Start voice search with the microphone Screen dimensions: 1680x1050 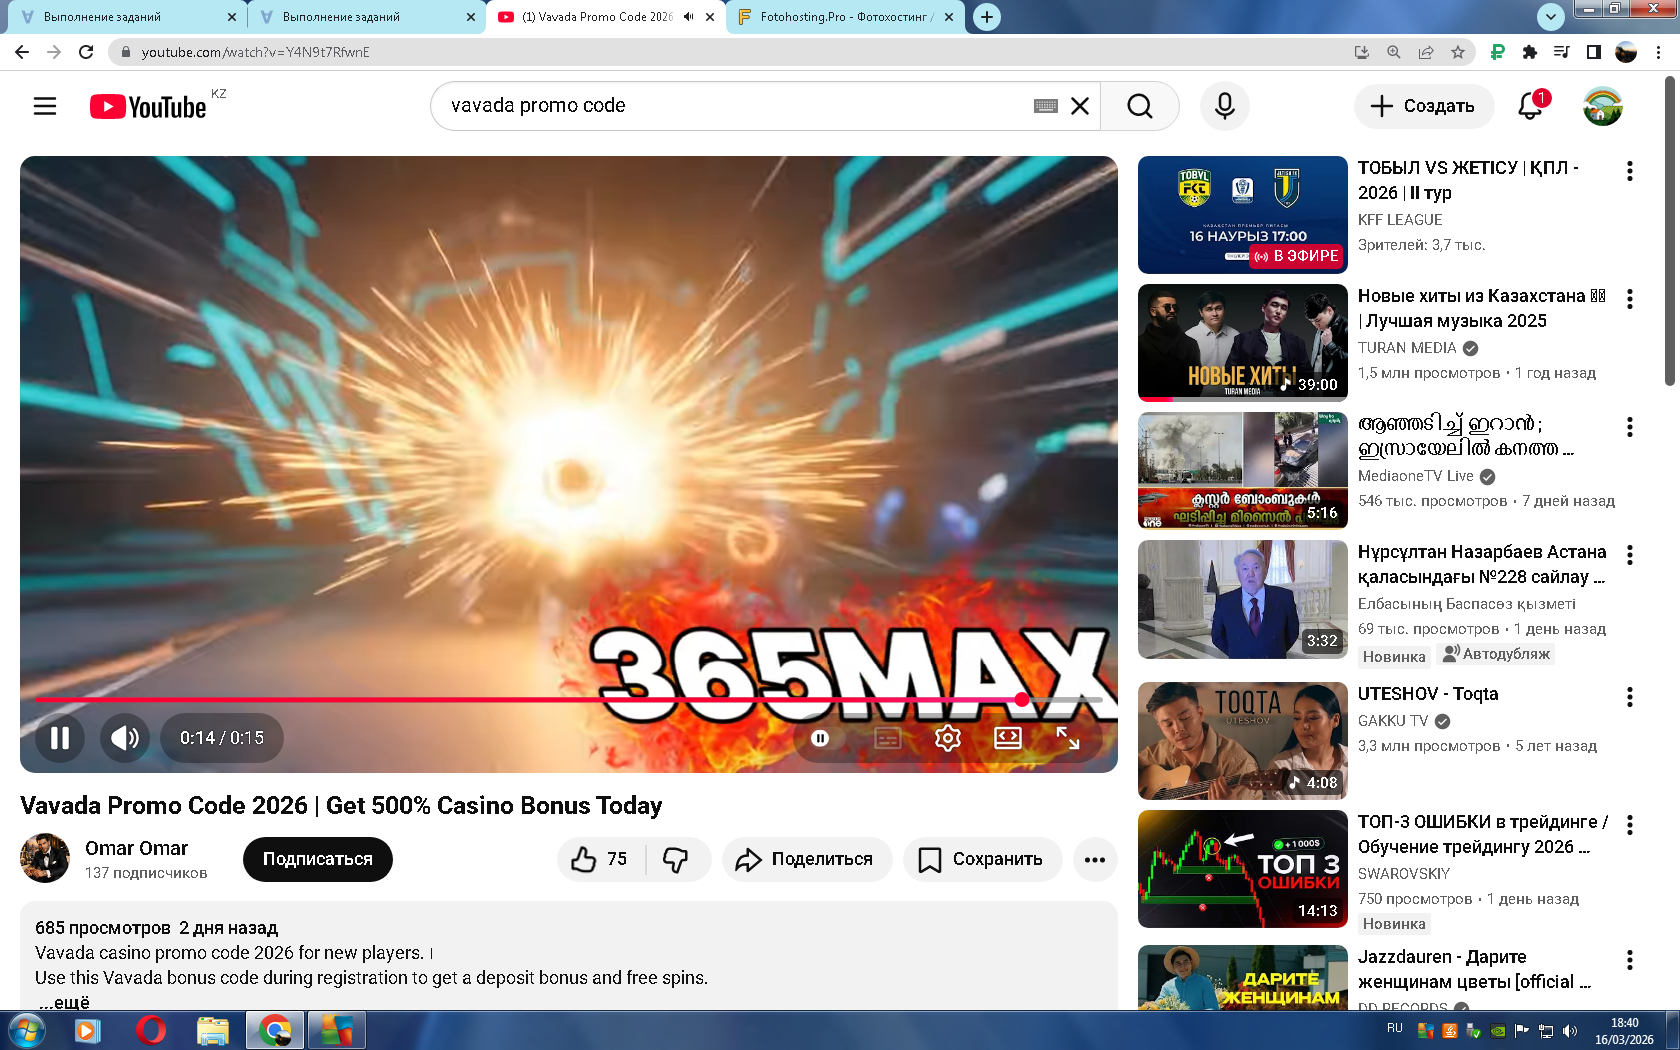tap(1225, 106)
